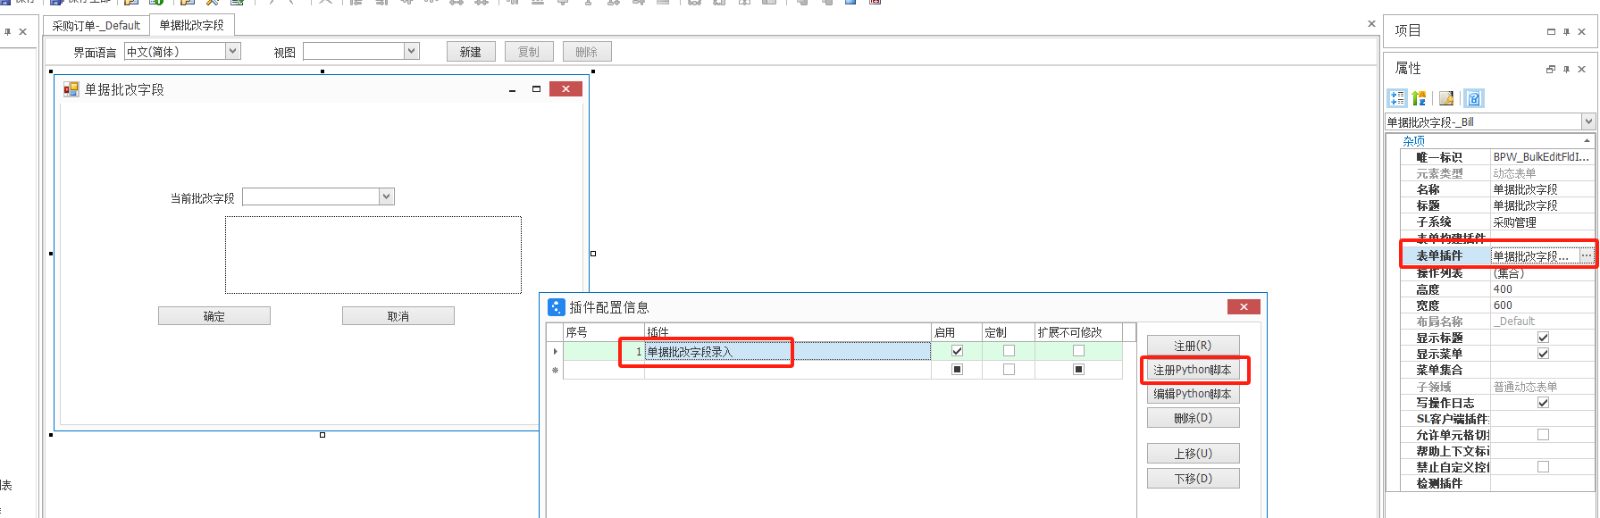Click the multiline text box on the form

coord(373,255)
